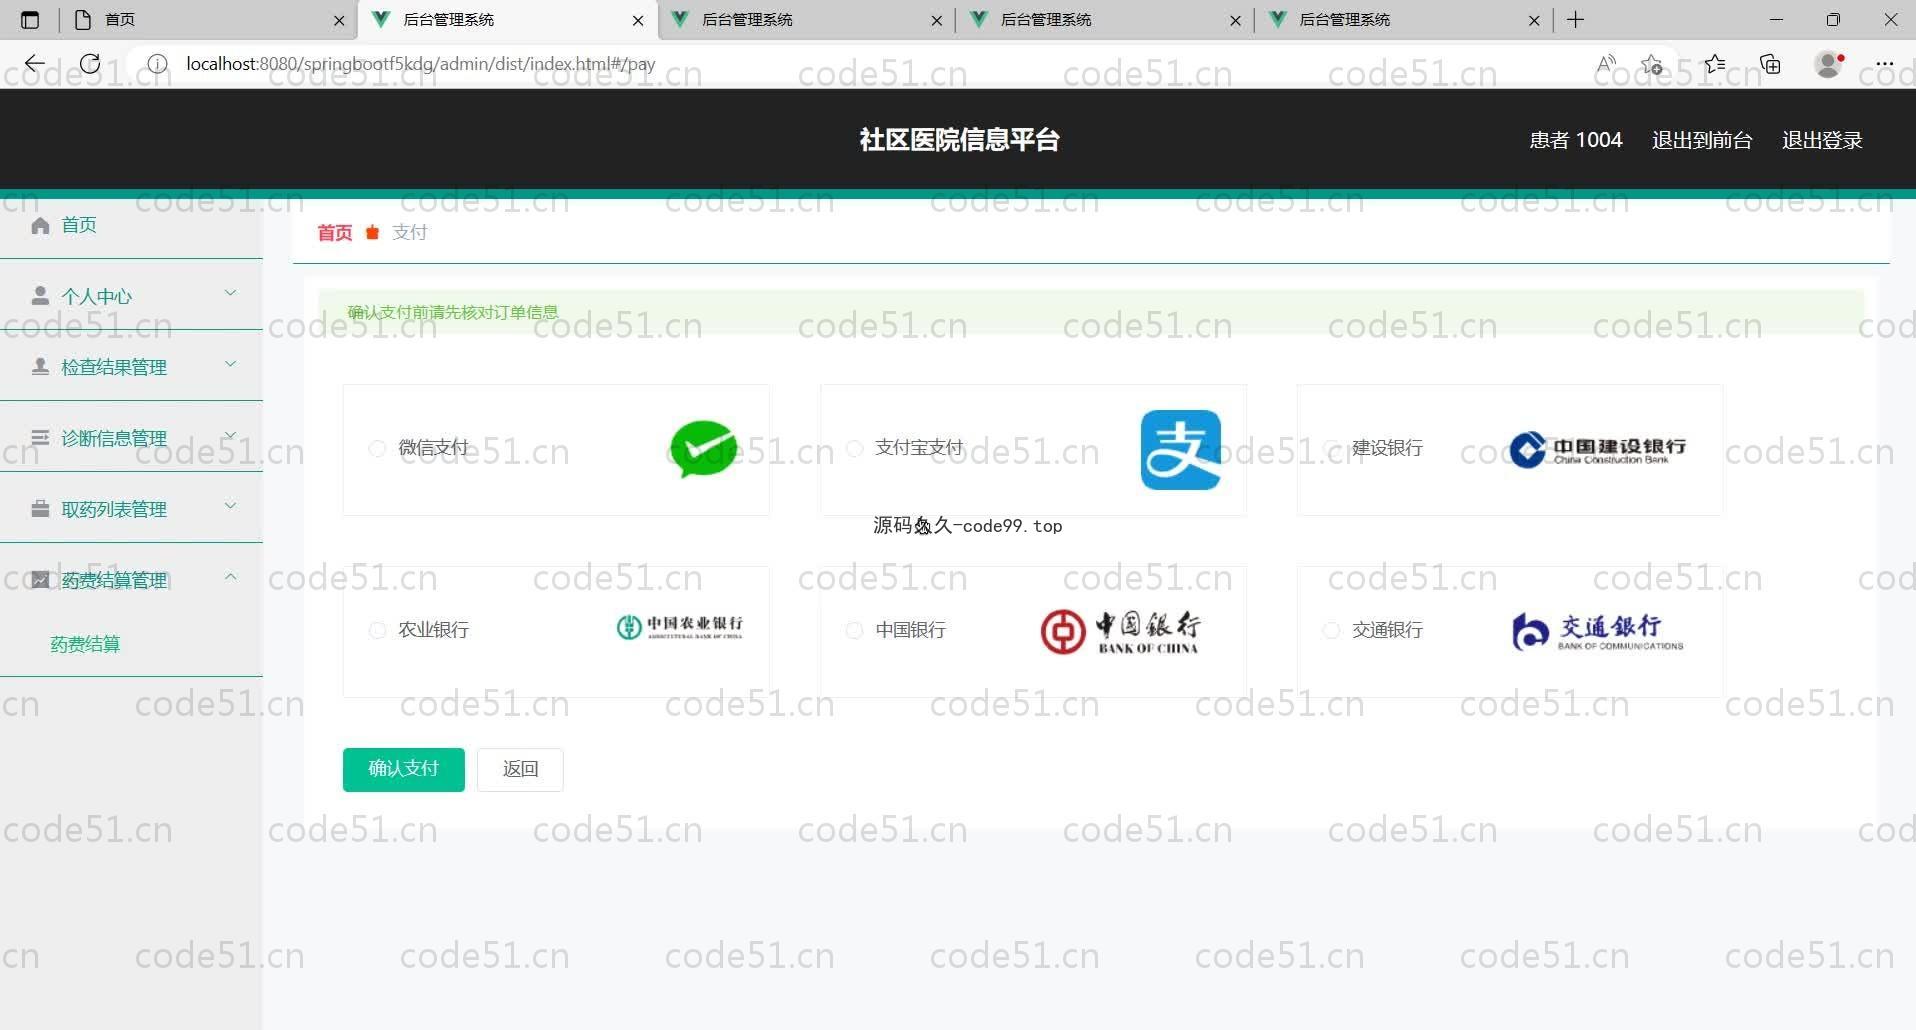Open the browser settings and more menu
This screenshot has height=1030, width=1916.
[x=1885, y=64]
